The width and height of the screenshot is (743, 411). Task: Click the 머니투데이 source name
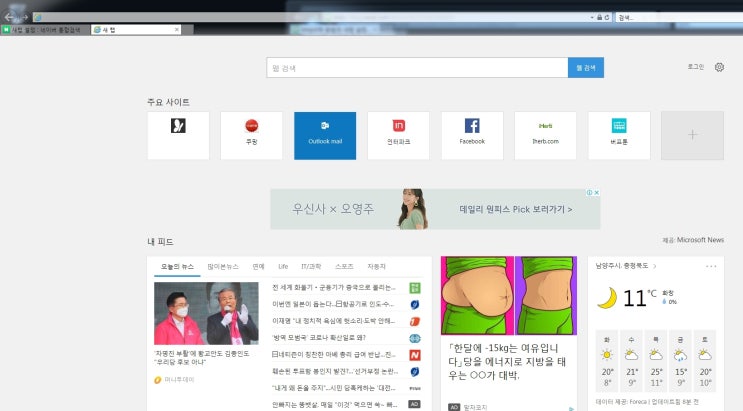point(179,380)
